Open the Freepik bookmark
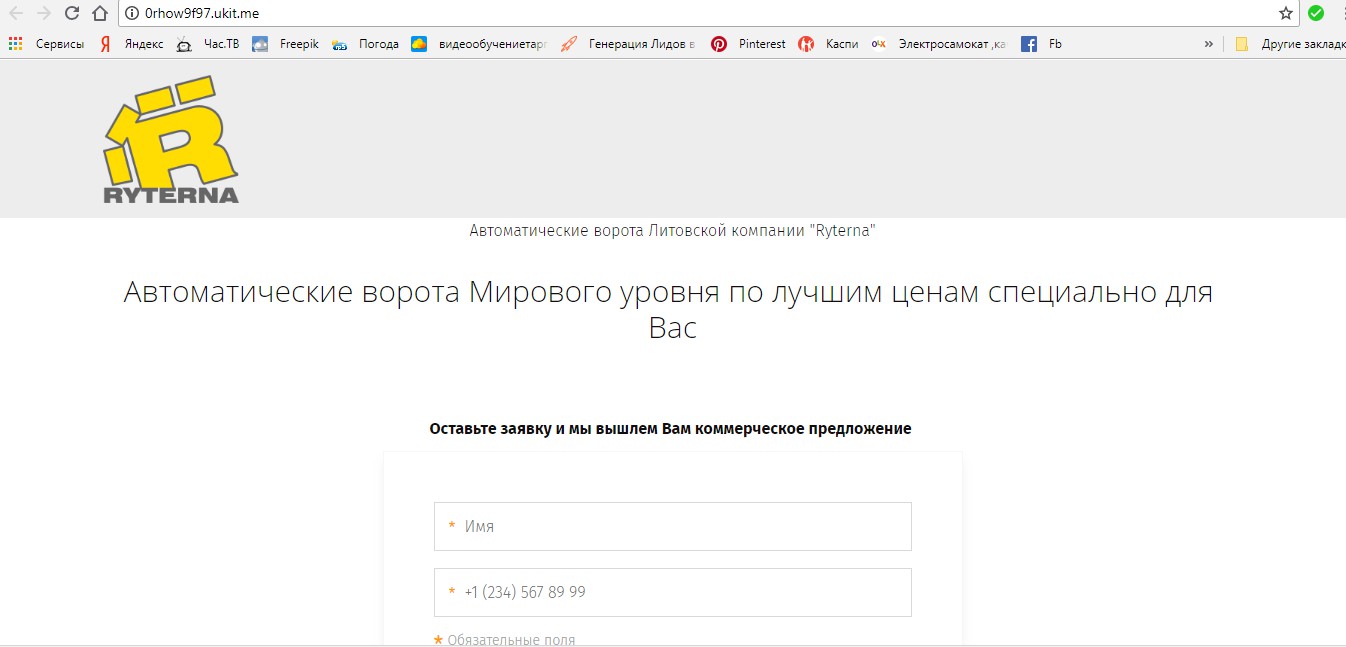The width and height of the screenshot is (1346, 647). 286,44
